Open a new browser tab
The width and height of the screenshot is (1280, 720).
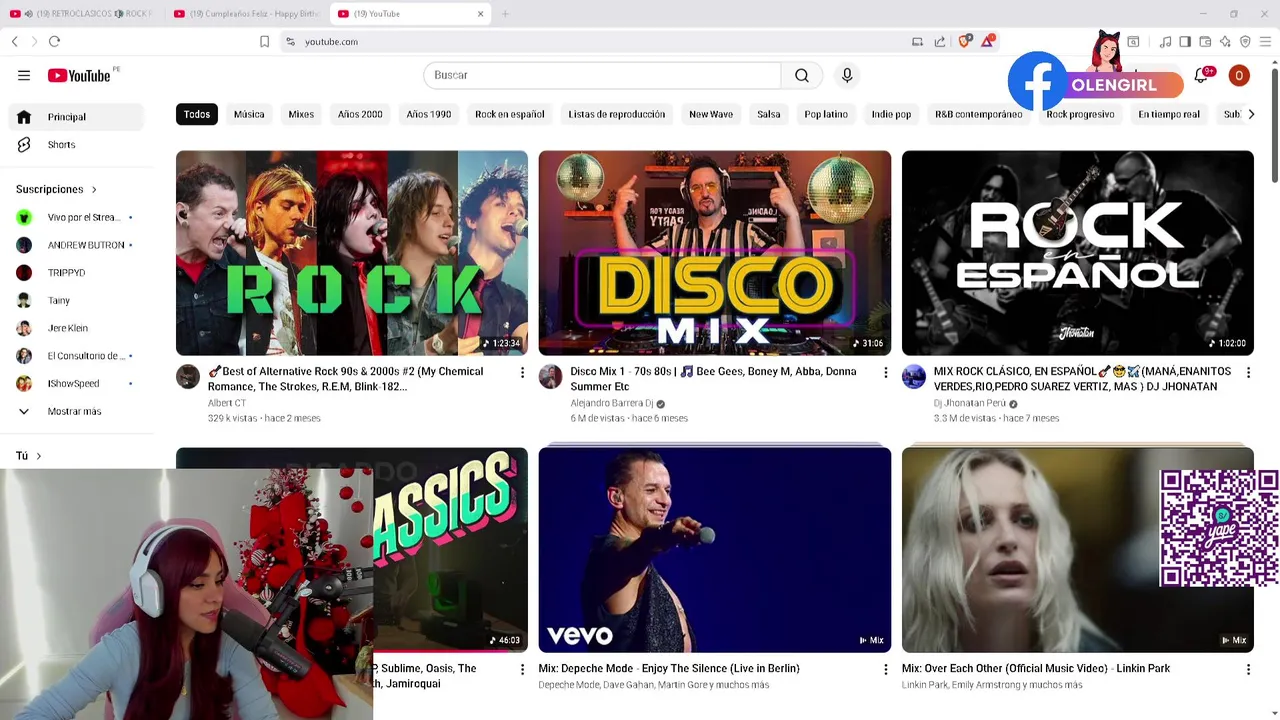[505, 14]
